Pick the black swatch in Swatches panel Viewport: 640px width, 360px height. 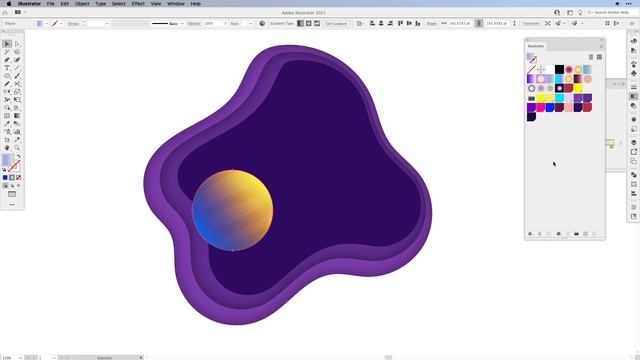[559, 69]
